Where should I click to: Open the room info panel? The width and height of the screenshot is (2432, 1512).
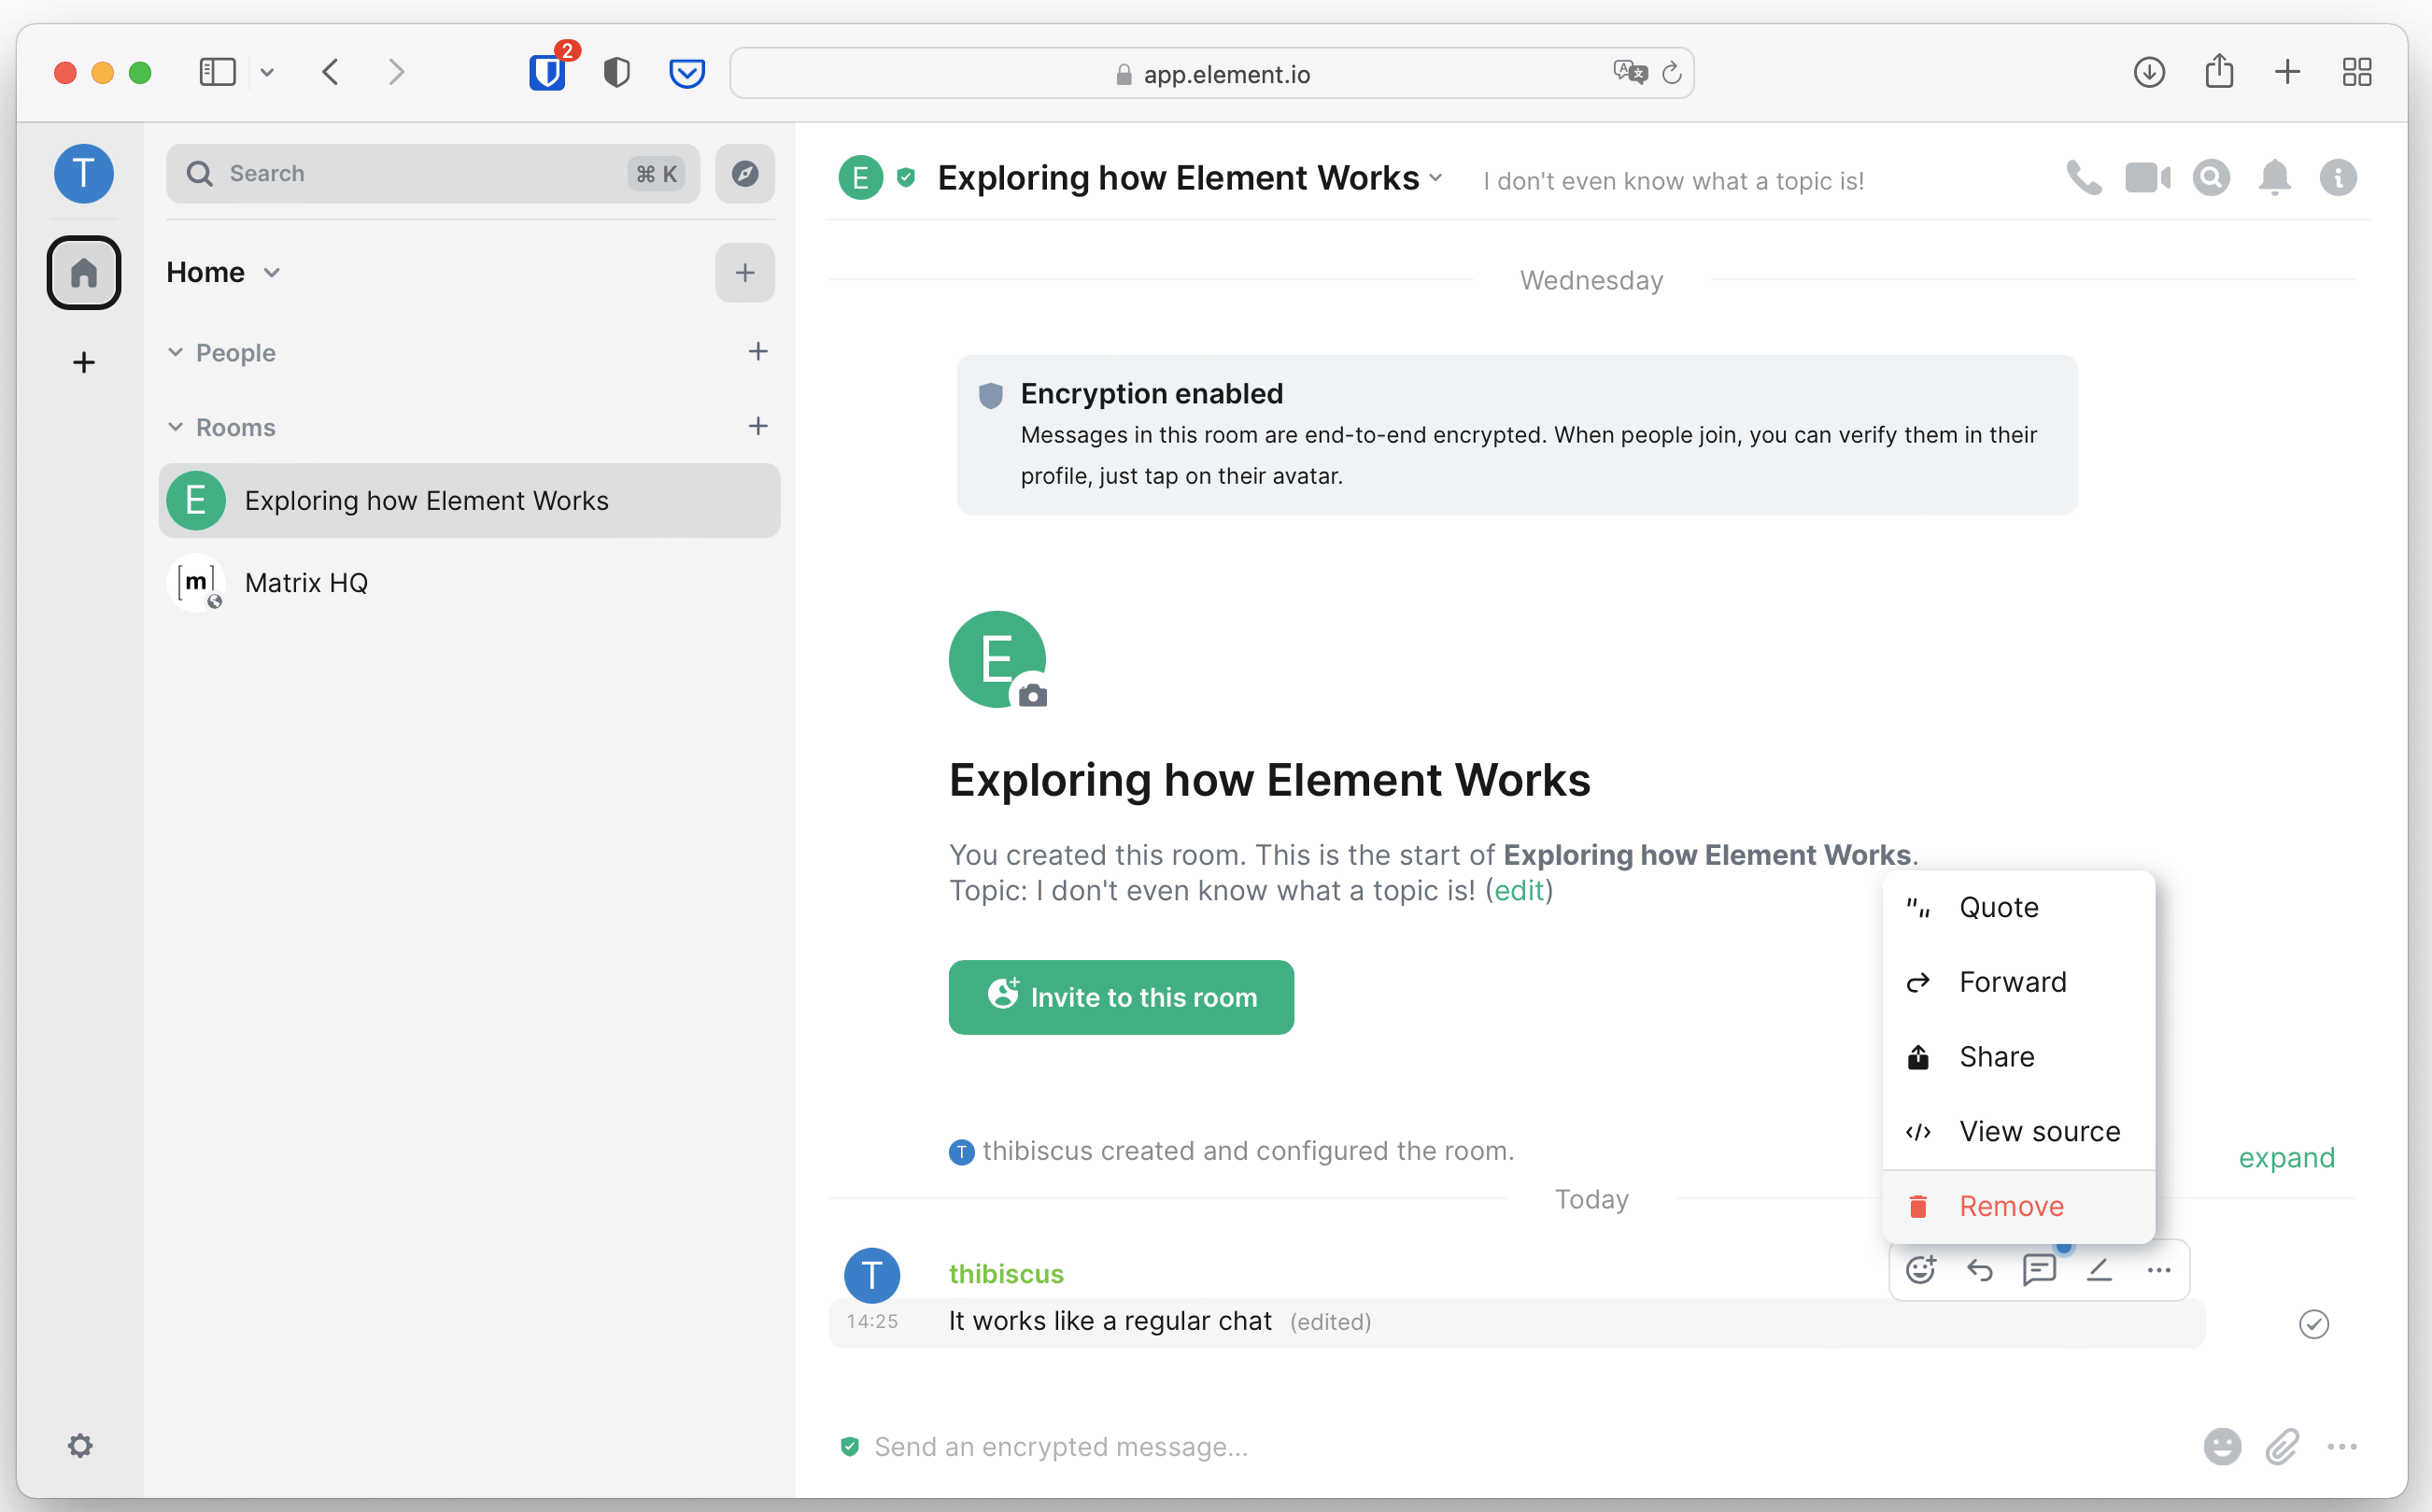[2337, 178]
